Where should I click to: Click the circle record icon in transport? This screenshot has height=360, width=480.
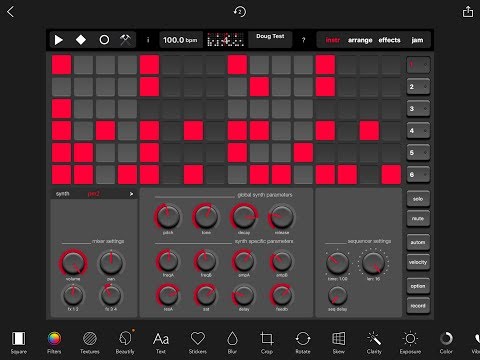[x=104, y=40]
